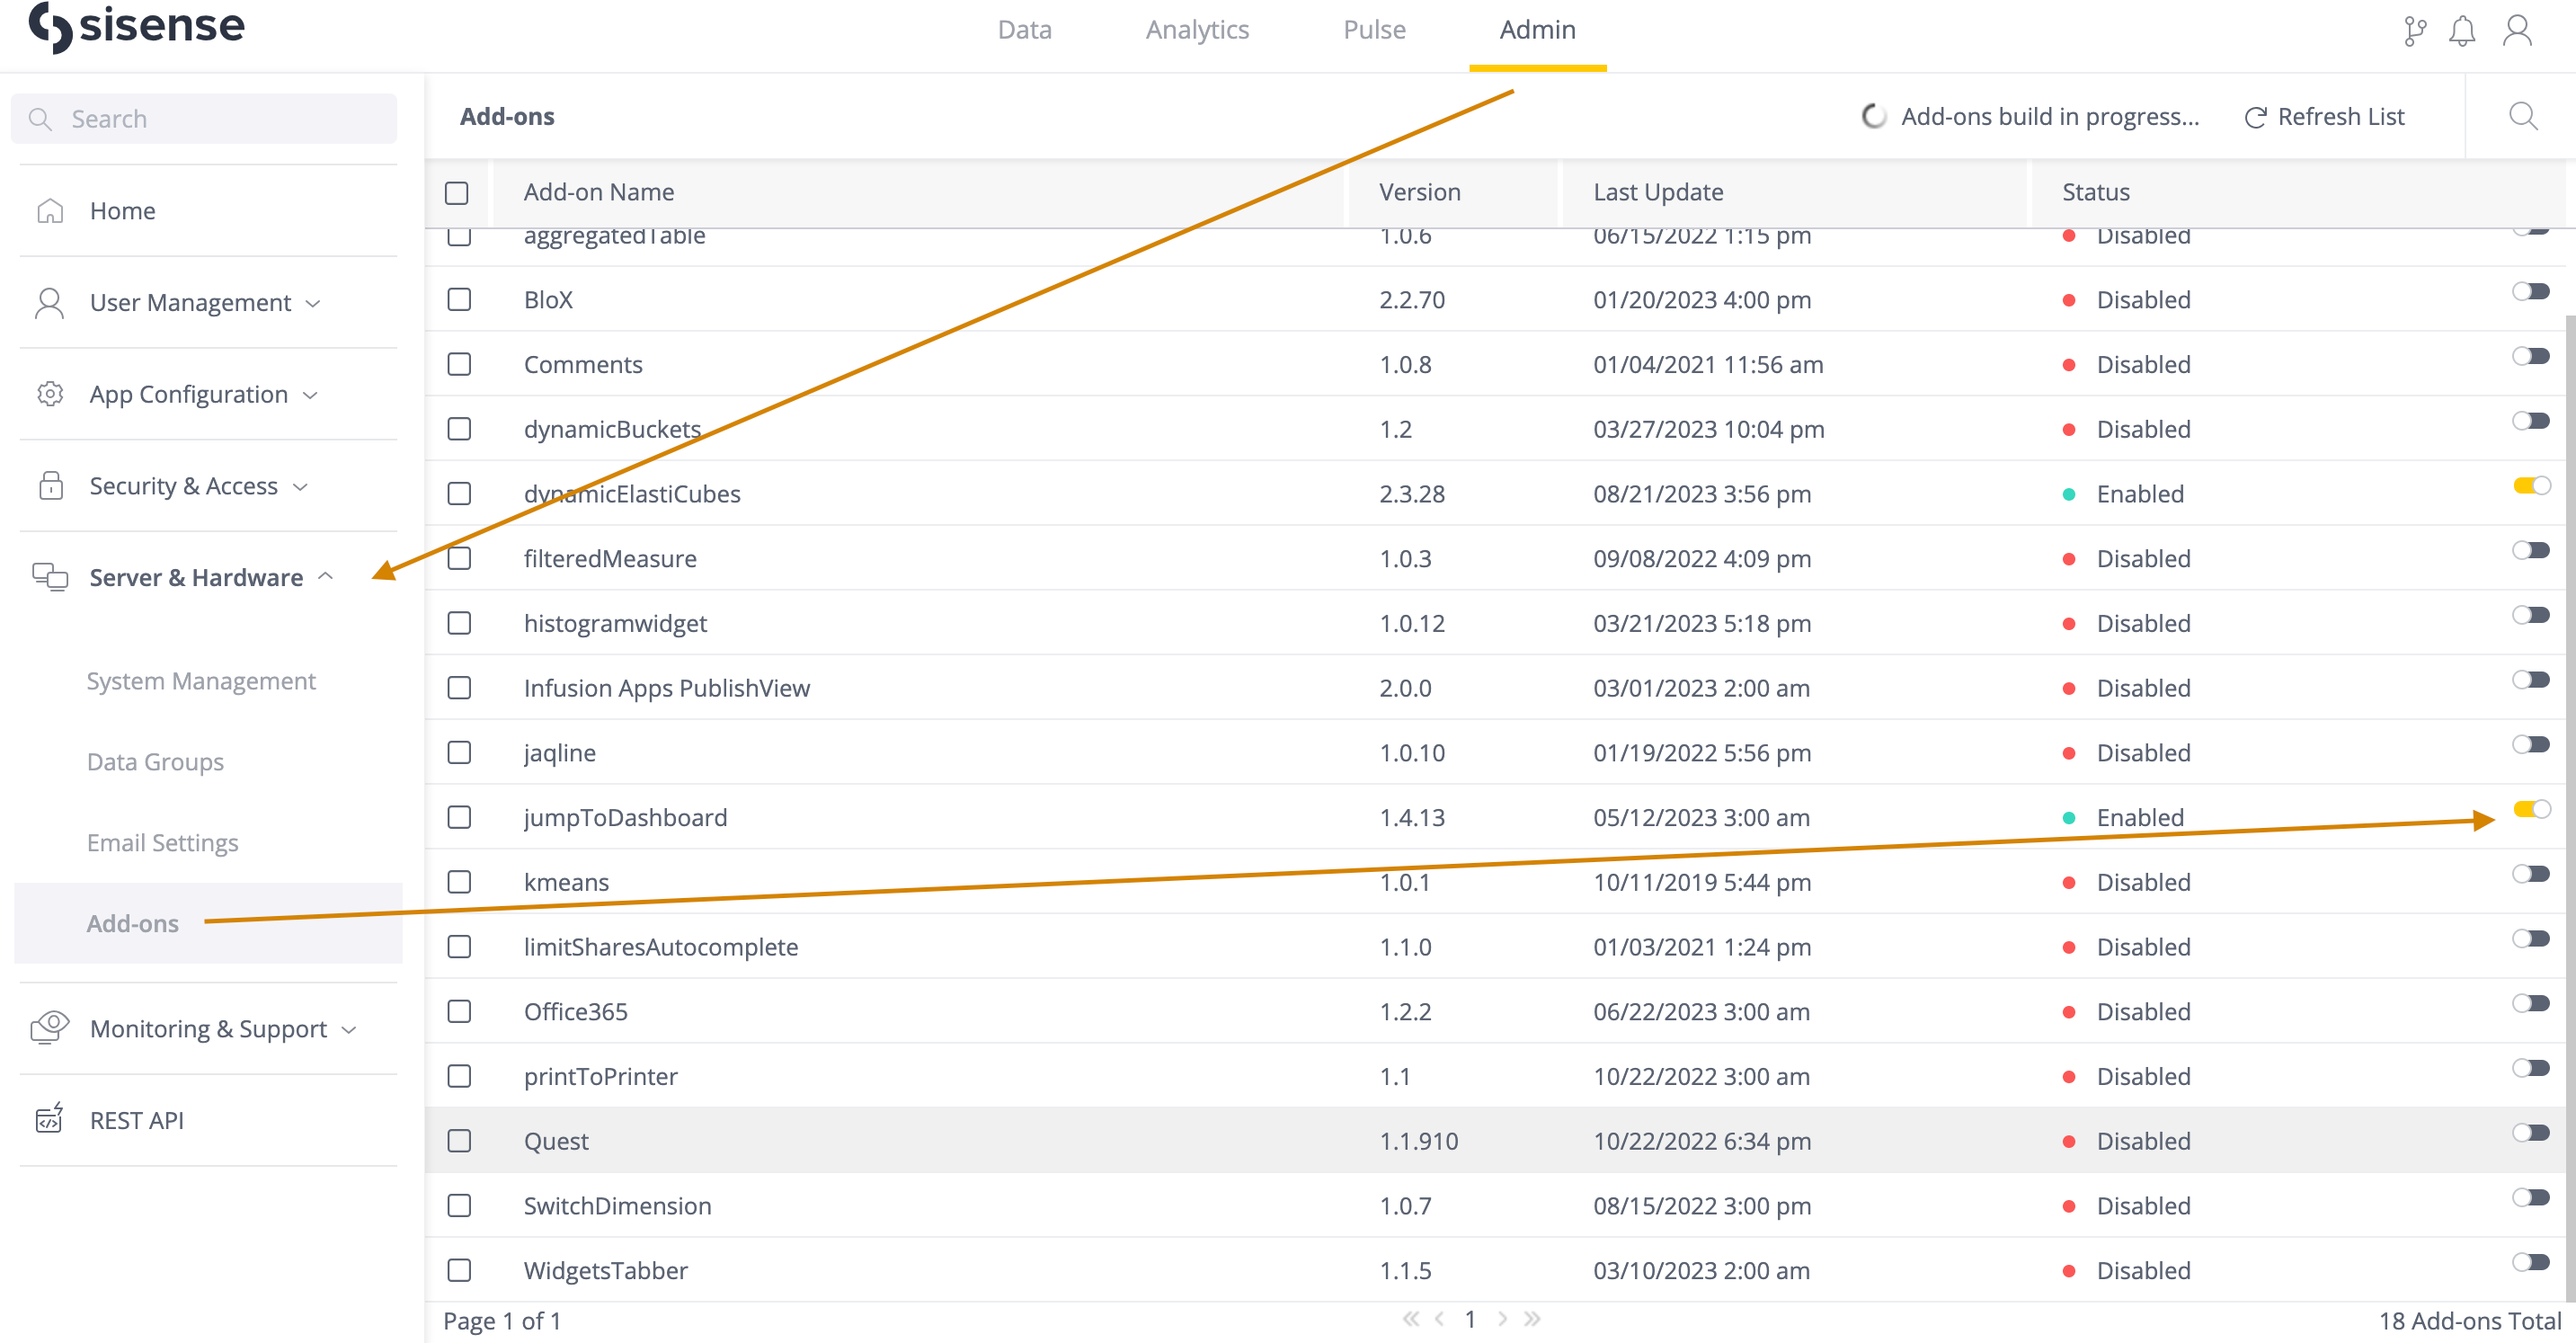Click the Refresh List icon
Viewport: 2576px width, 1343px height.
pyautogui.click(x=2255, y=116)
